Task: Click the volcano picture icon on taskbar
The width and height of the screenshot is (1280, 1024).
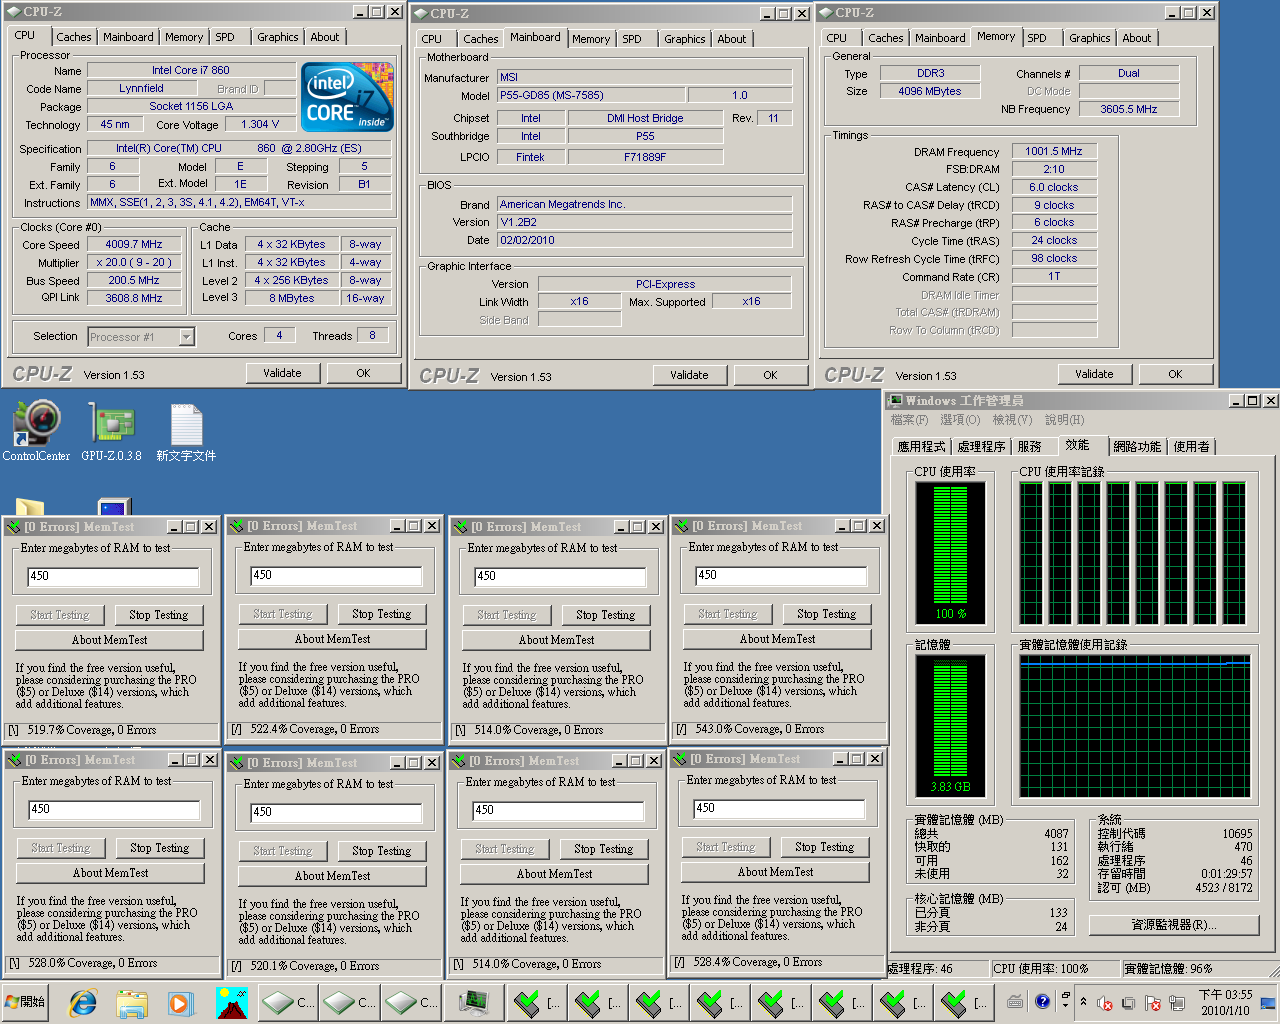Action: pyautogui.click(x=231, y=1002)
